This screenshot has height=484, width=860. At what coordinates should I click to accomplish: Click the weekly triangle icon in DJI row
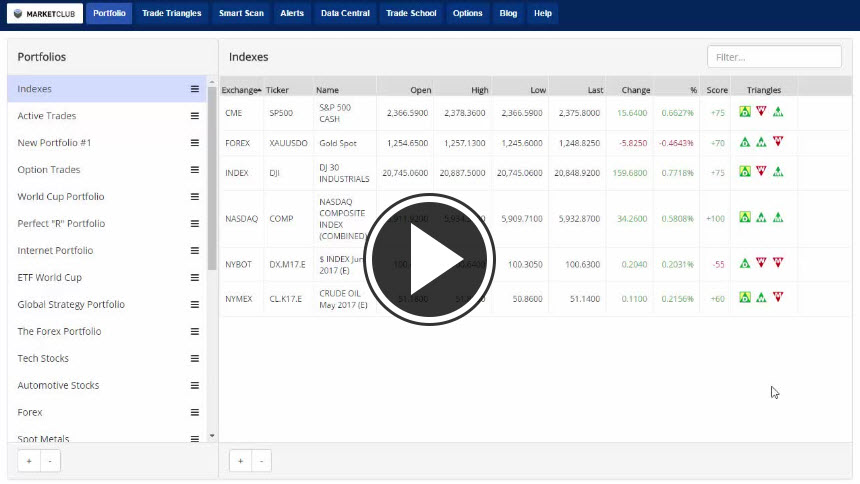pyautogui.click(x=761, y=172)
